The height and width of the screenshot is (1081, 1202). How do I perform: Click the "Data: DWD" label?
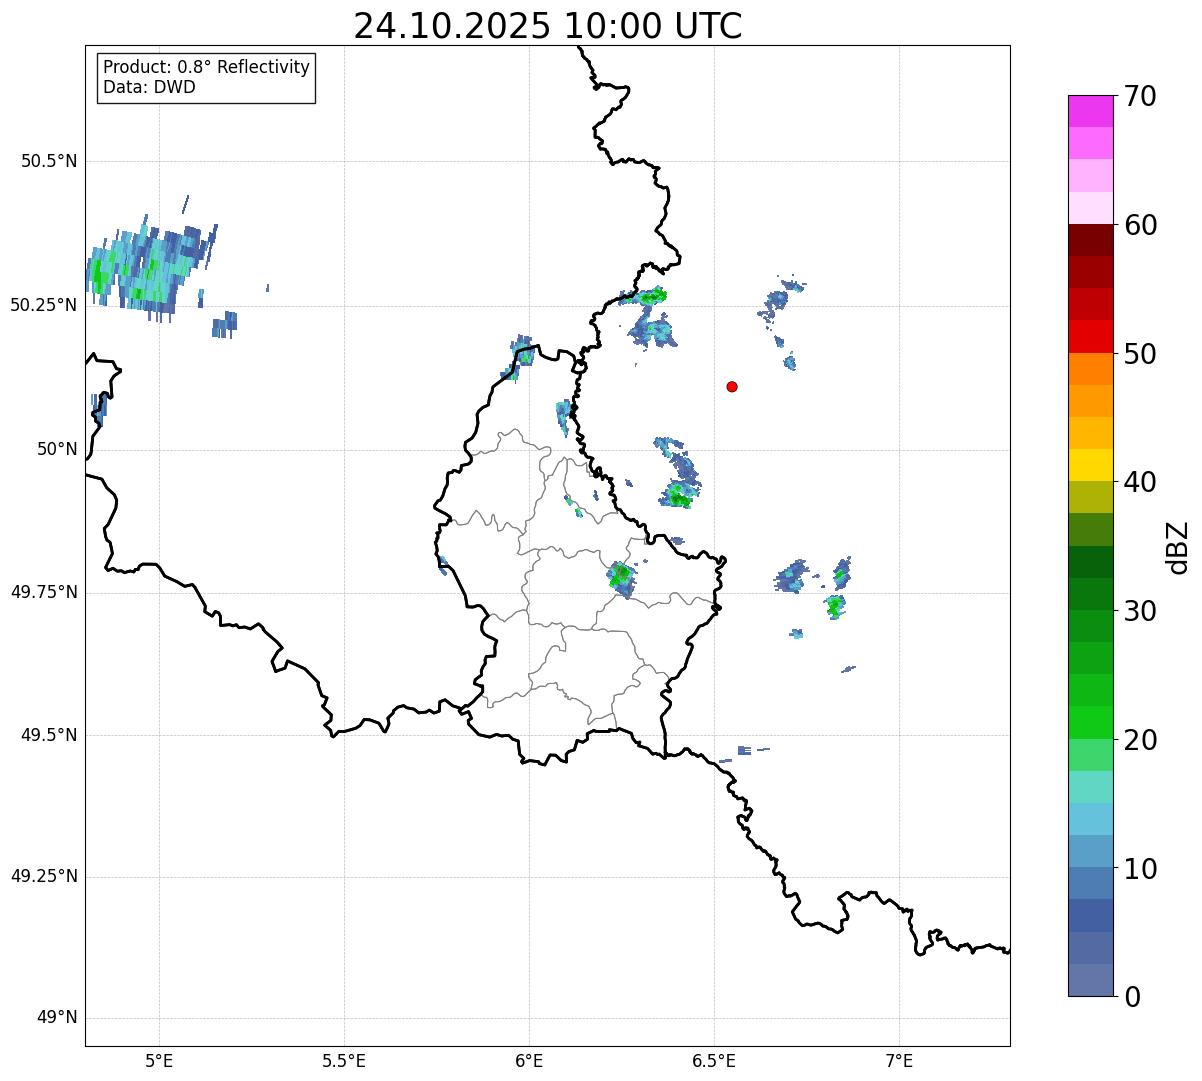pyautogui.click(x=149, y=87)
